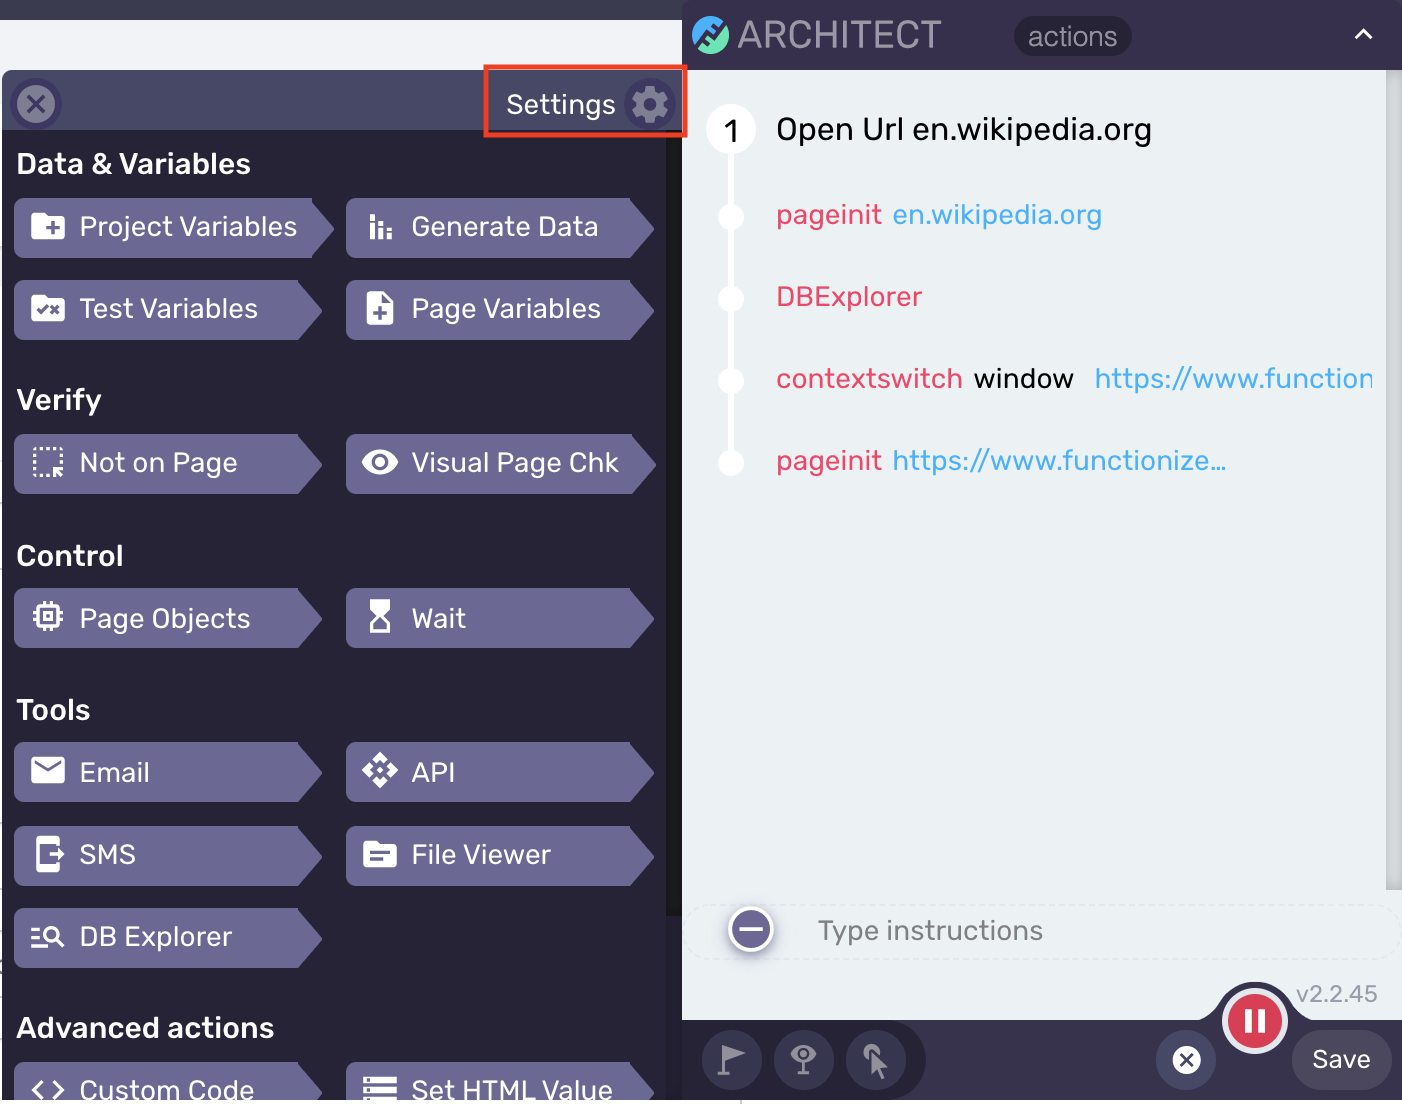
Task: Save the test
Action: 1341,1060
